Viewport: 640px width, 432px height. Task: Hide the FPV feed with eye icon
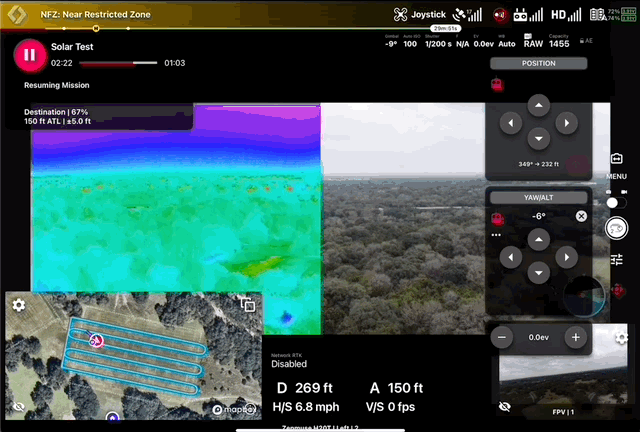[x=505, y=407]
